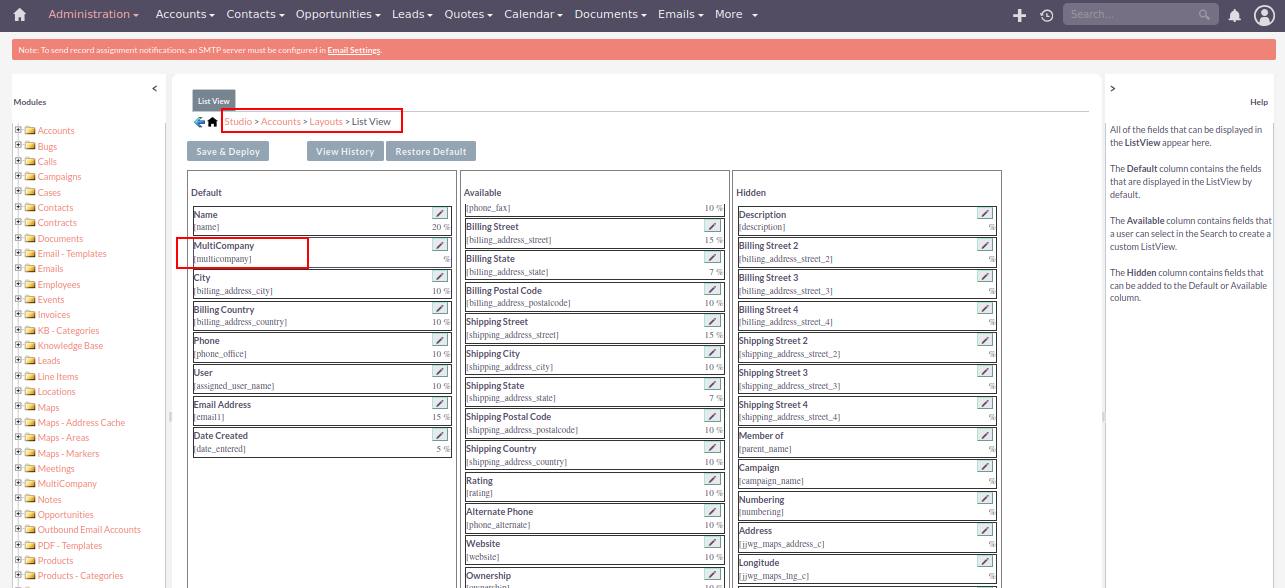The image size is (1285, 588).
Task: Click the SuiteCRM home icon
Action: tap(20, 15)
